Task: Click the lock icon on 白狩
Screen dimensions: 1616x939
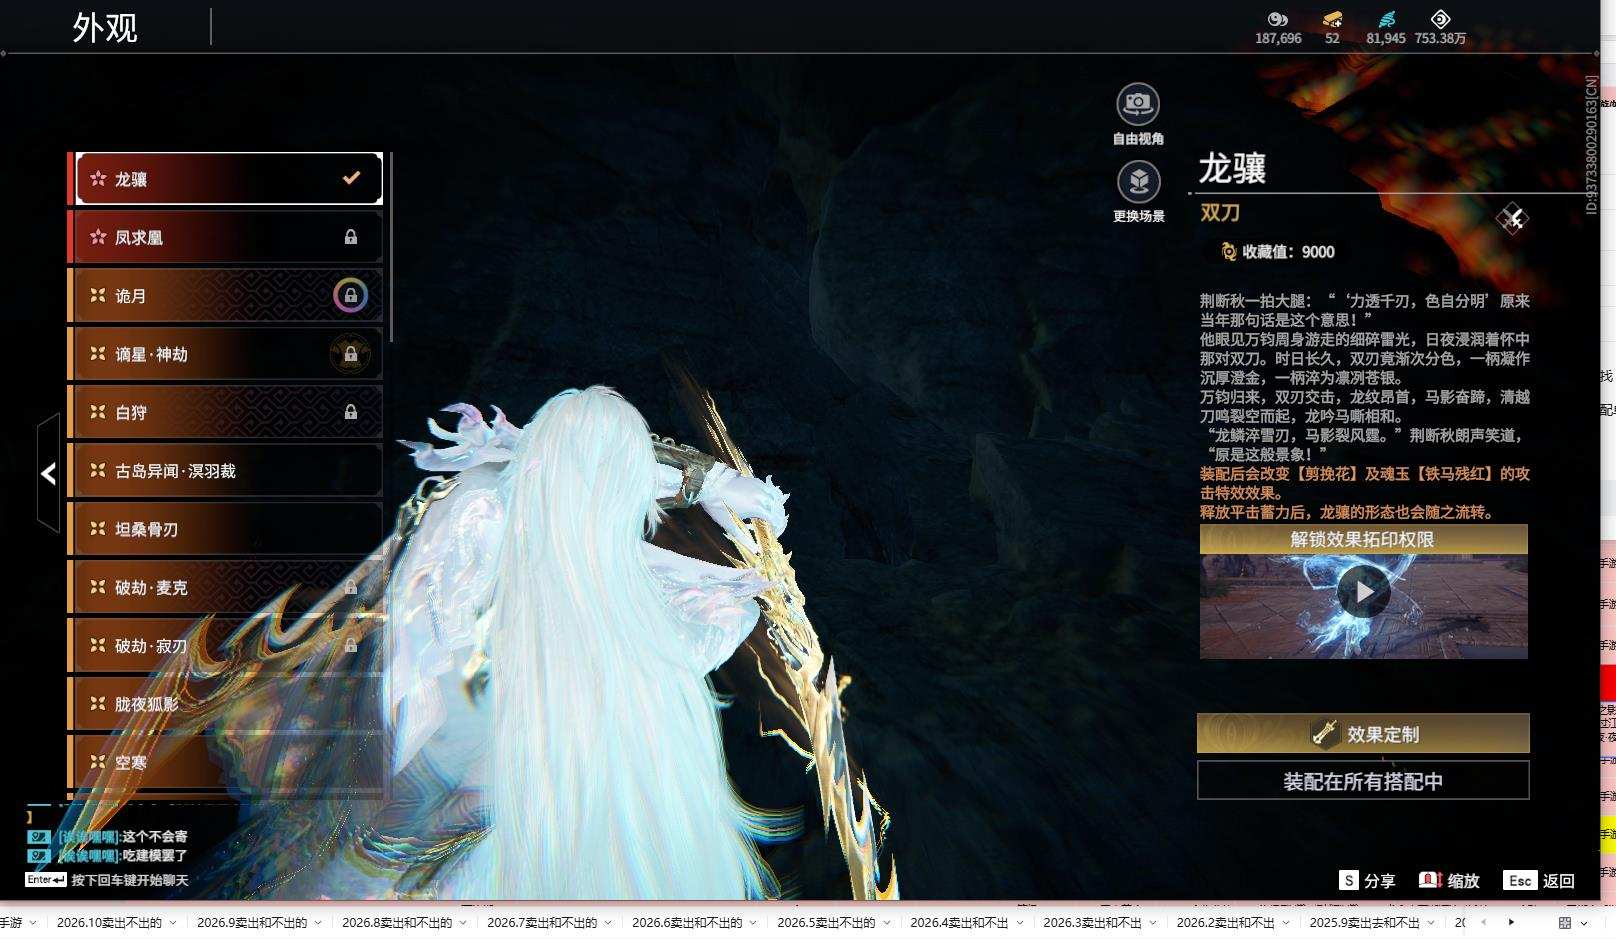Action: click(x=351, y=412)
